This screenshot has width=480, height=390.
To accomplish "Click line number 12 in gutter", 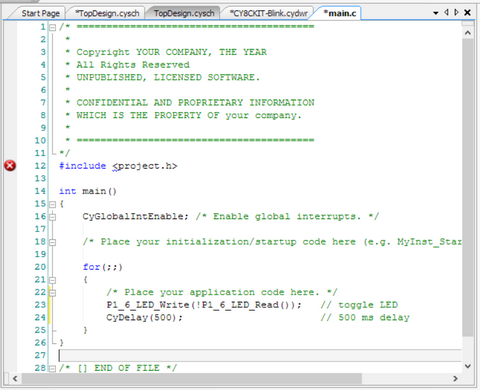I will click(40, 166).
